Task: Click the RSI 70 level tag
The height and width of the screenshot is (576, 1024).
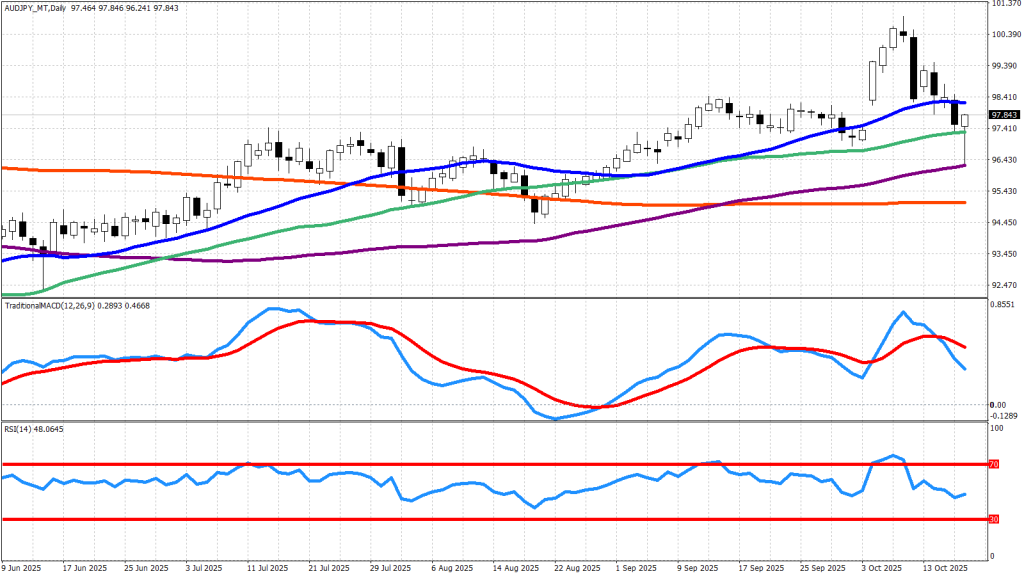Action: 994,464
